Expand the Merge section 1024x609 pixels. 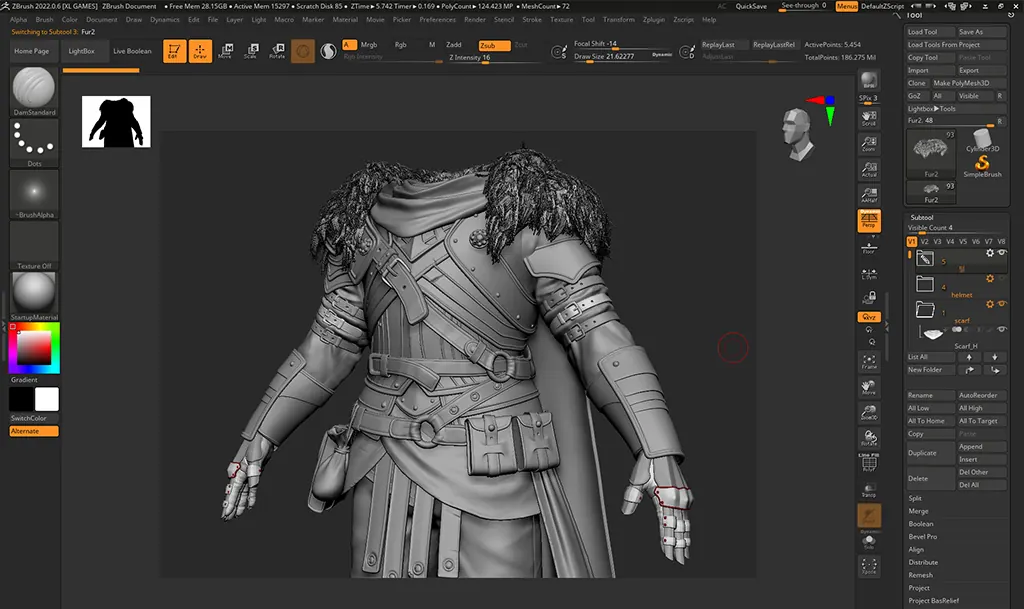click(x=918, y=511)
